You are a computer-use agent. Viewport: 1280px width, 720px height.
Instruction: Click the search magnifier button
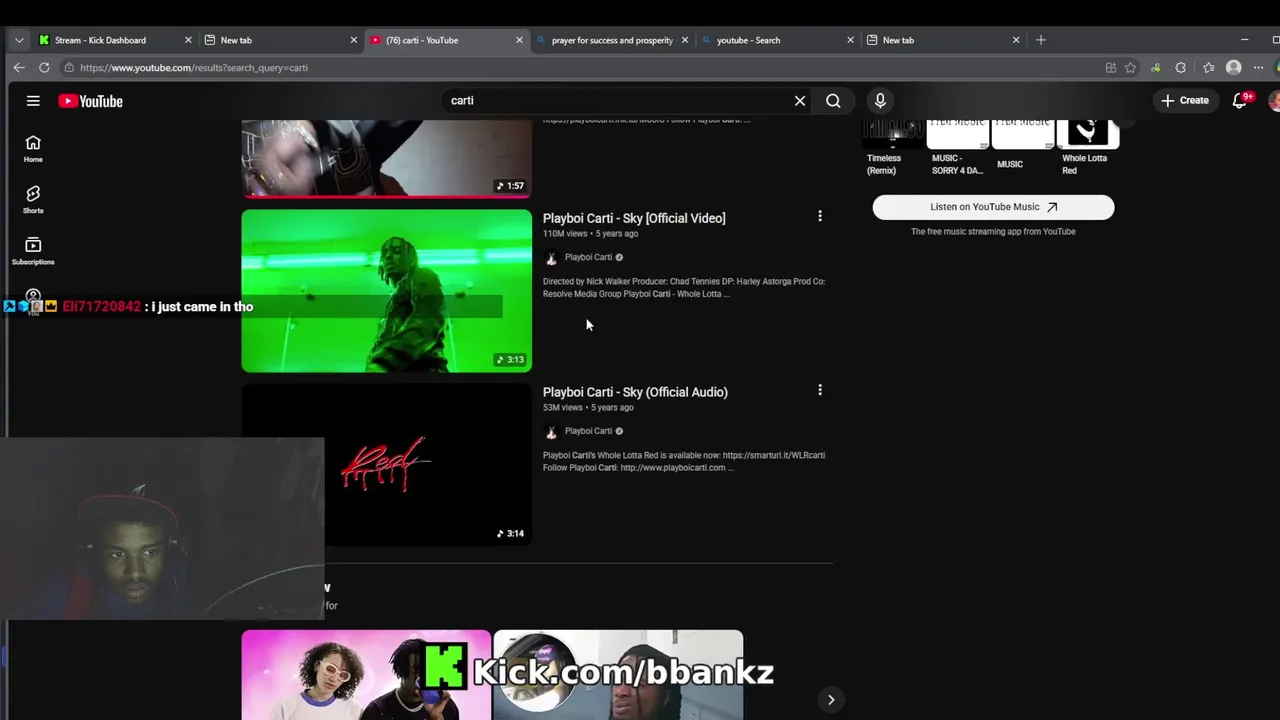coord(833,101)
